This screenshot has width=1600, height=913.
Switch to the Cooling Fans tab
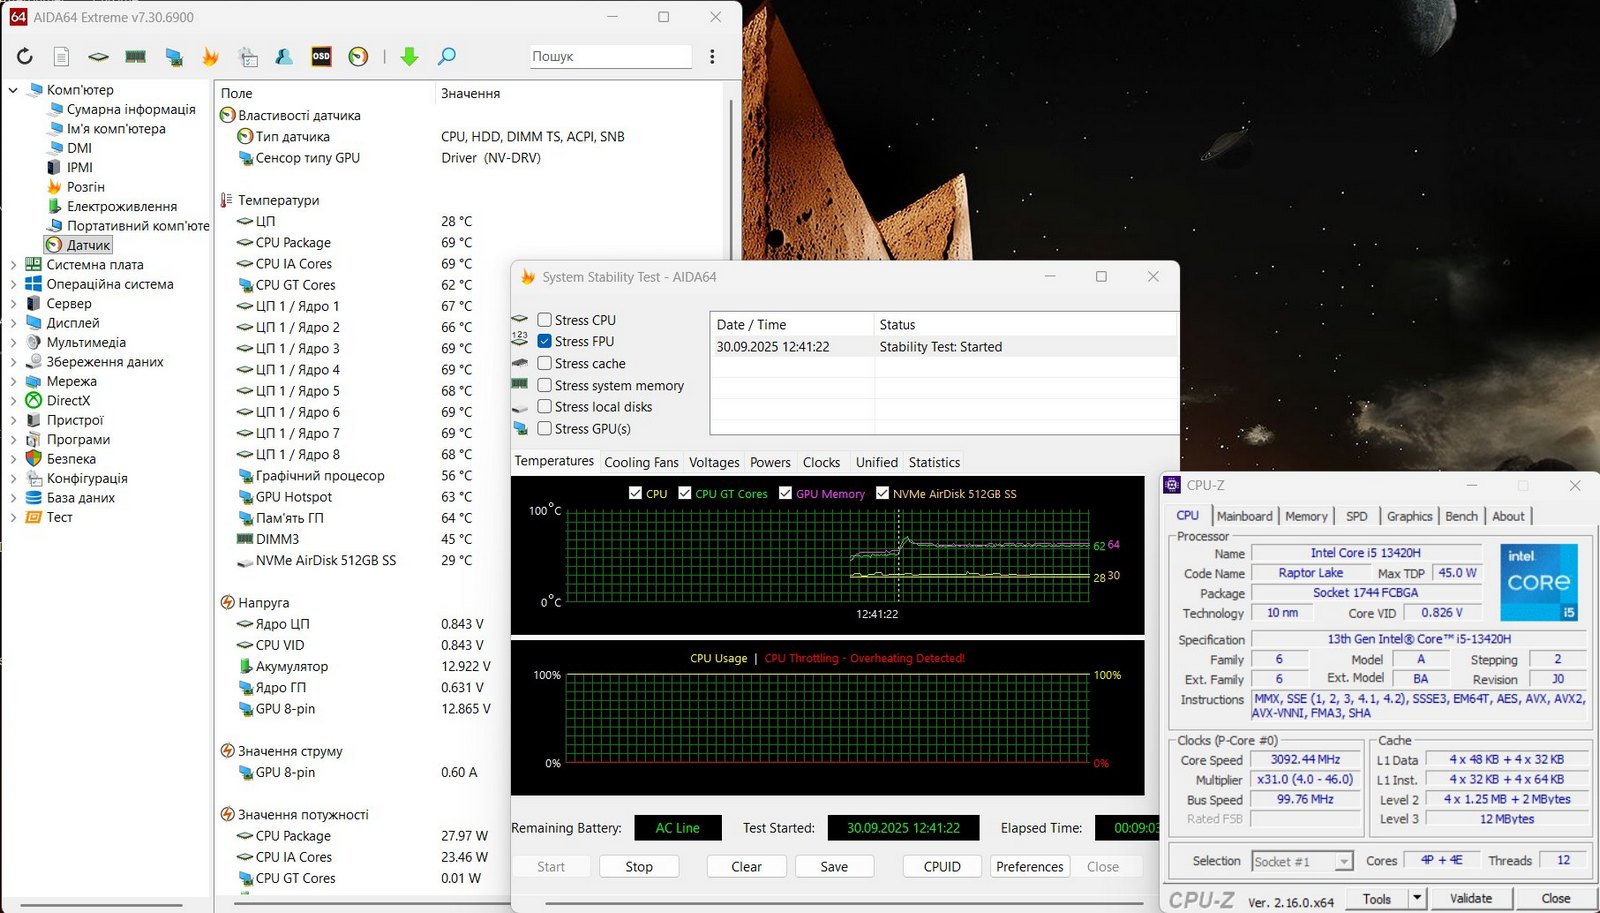[x=641, y=462]
